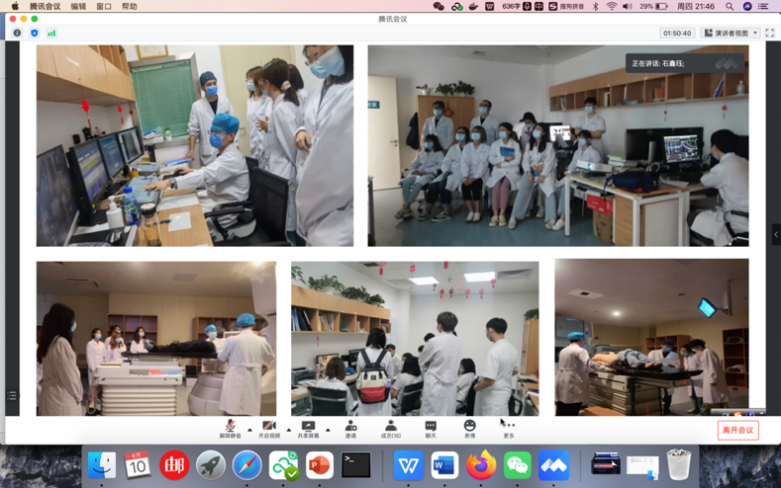Show meeting info via the info icon
Screen dimensions: 781x488
tap(17, 33)
